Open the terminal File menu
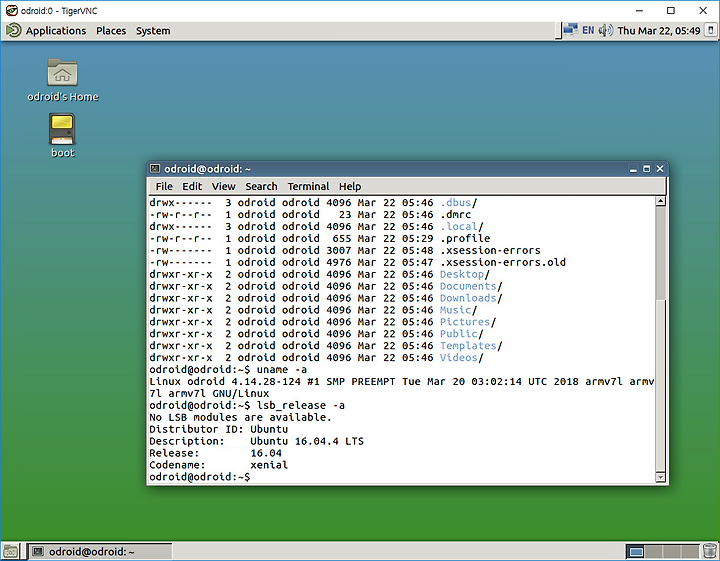The image size is (720, 561). point(164,186)
